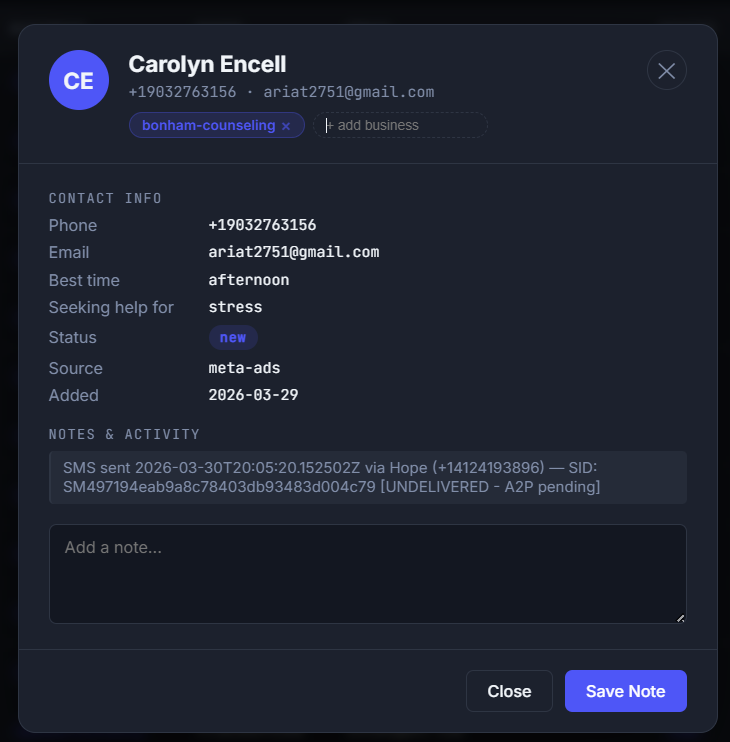
Task: Click the stress value for Seeking help
Action: click(x=235, y=307)
